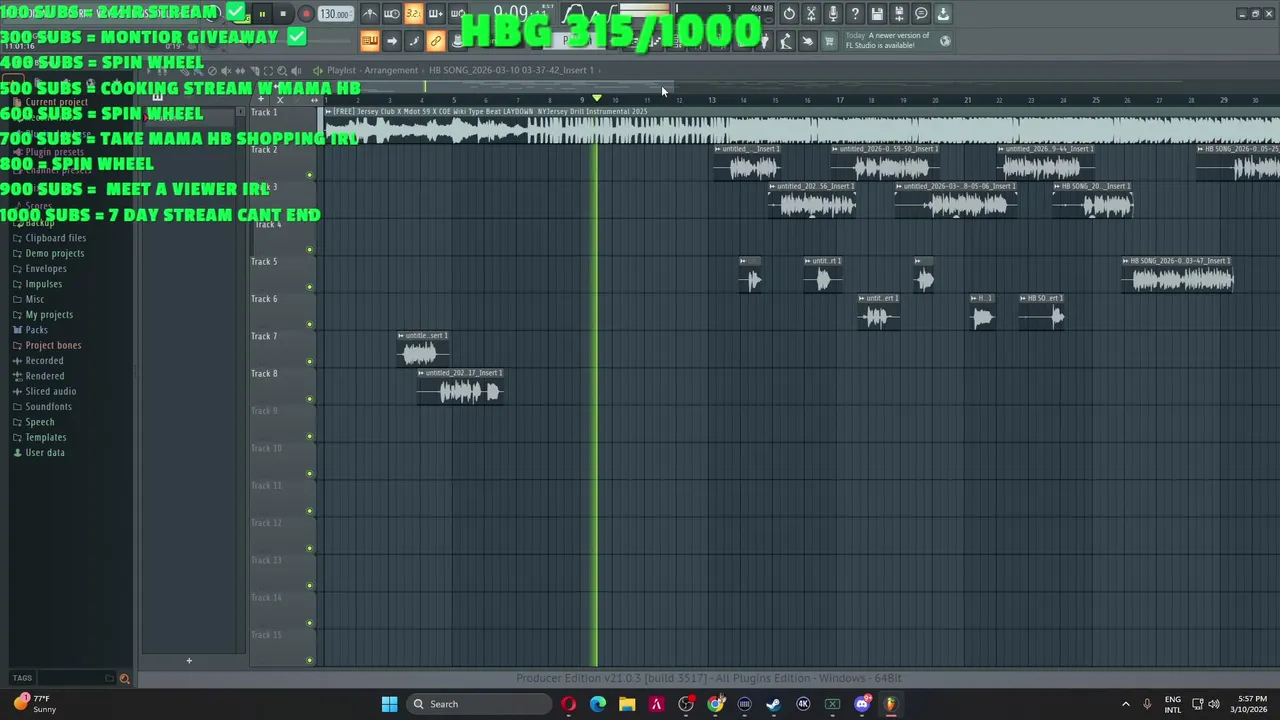Show the highlighted playlist view button
The image size is (1280, 720).
point(369,41)
